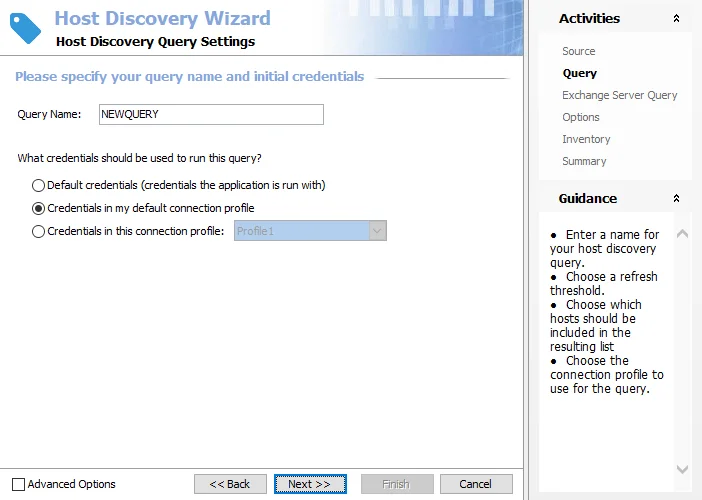
Task: Cancel the Host Discovery Wizard
Action: click(x=476, y=484)
